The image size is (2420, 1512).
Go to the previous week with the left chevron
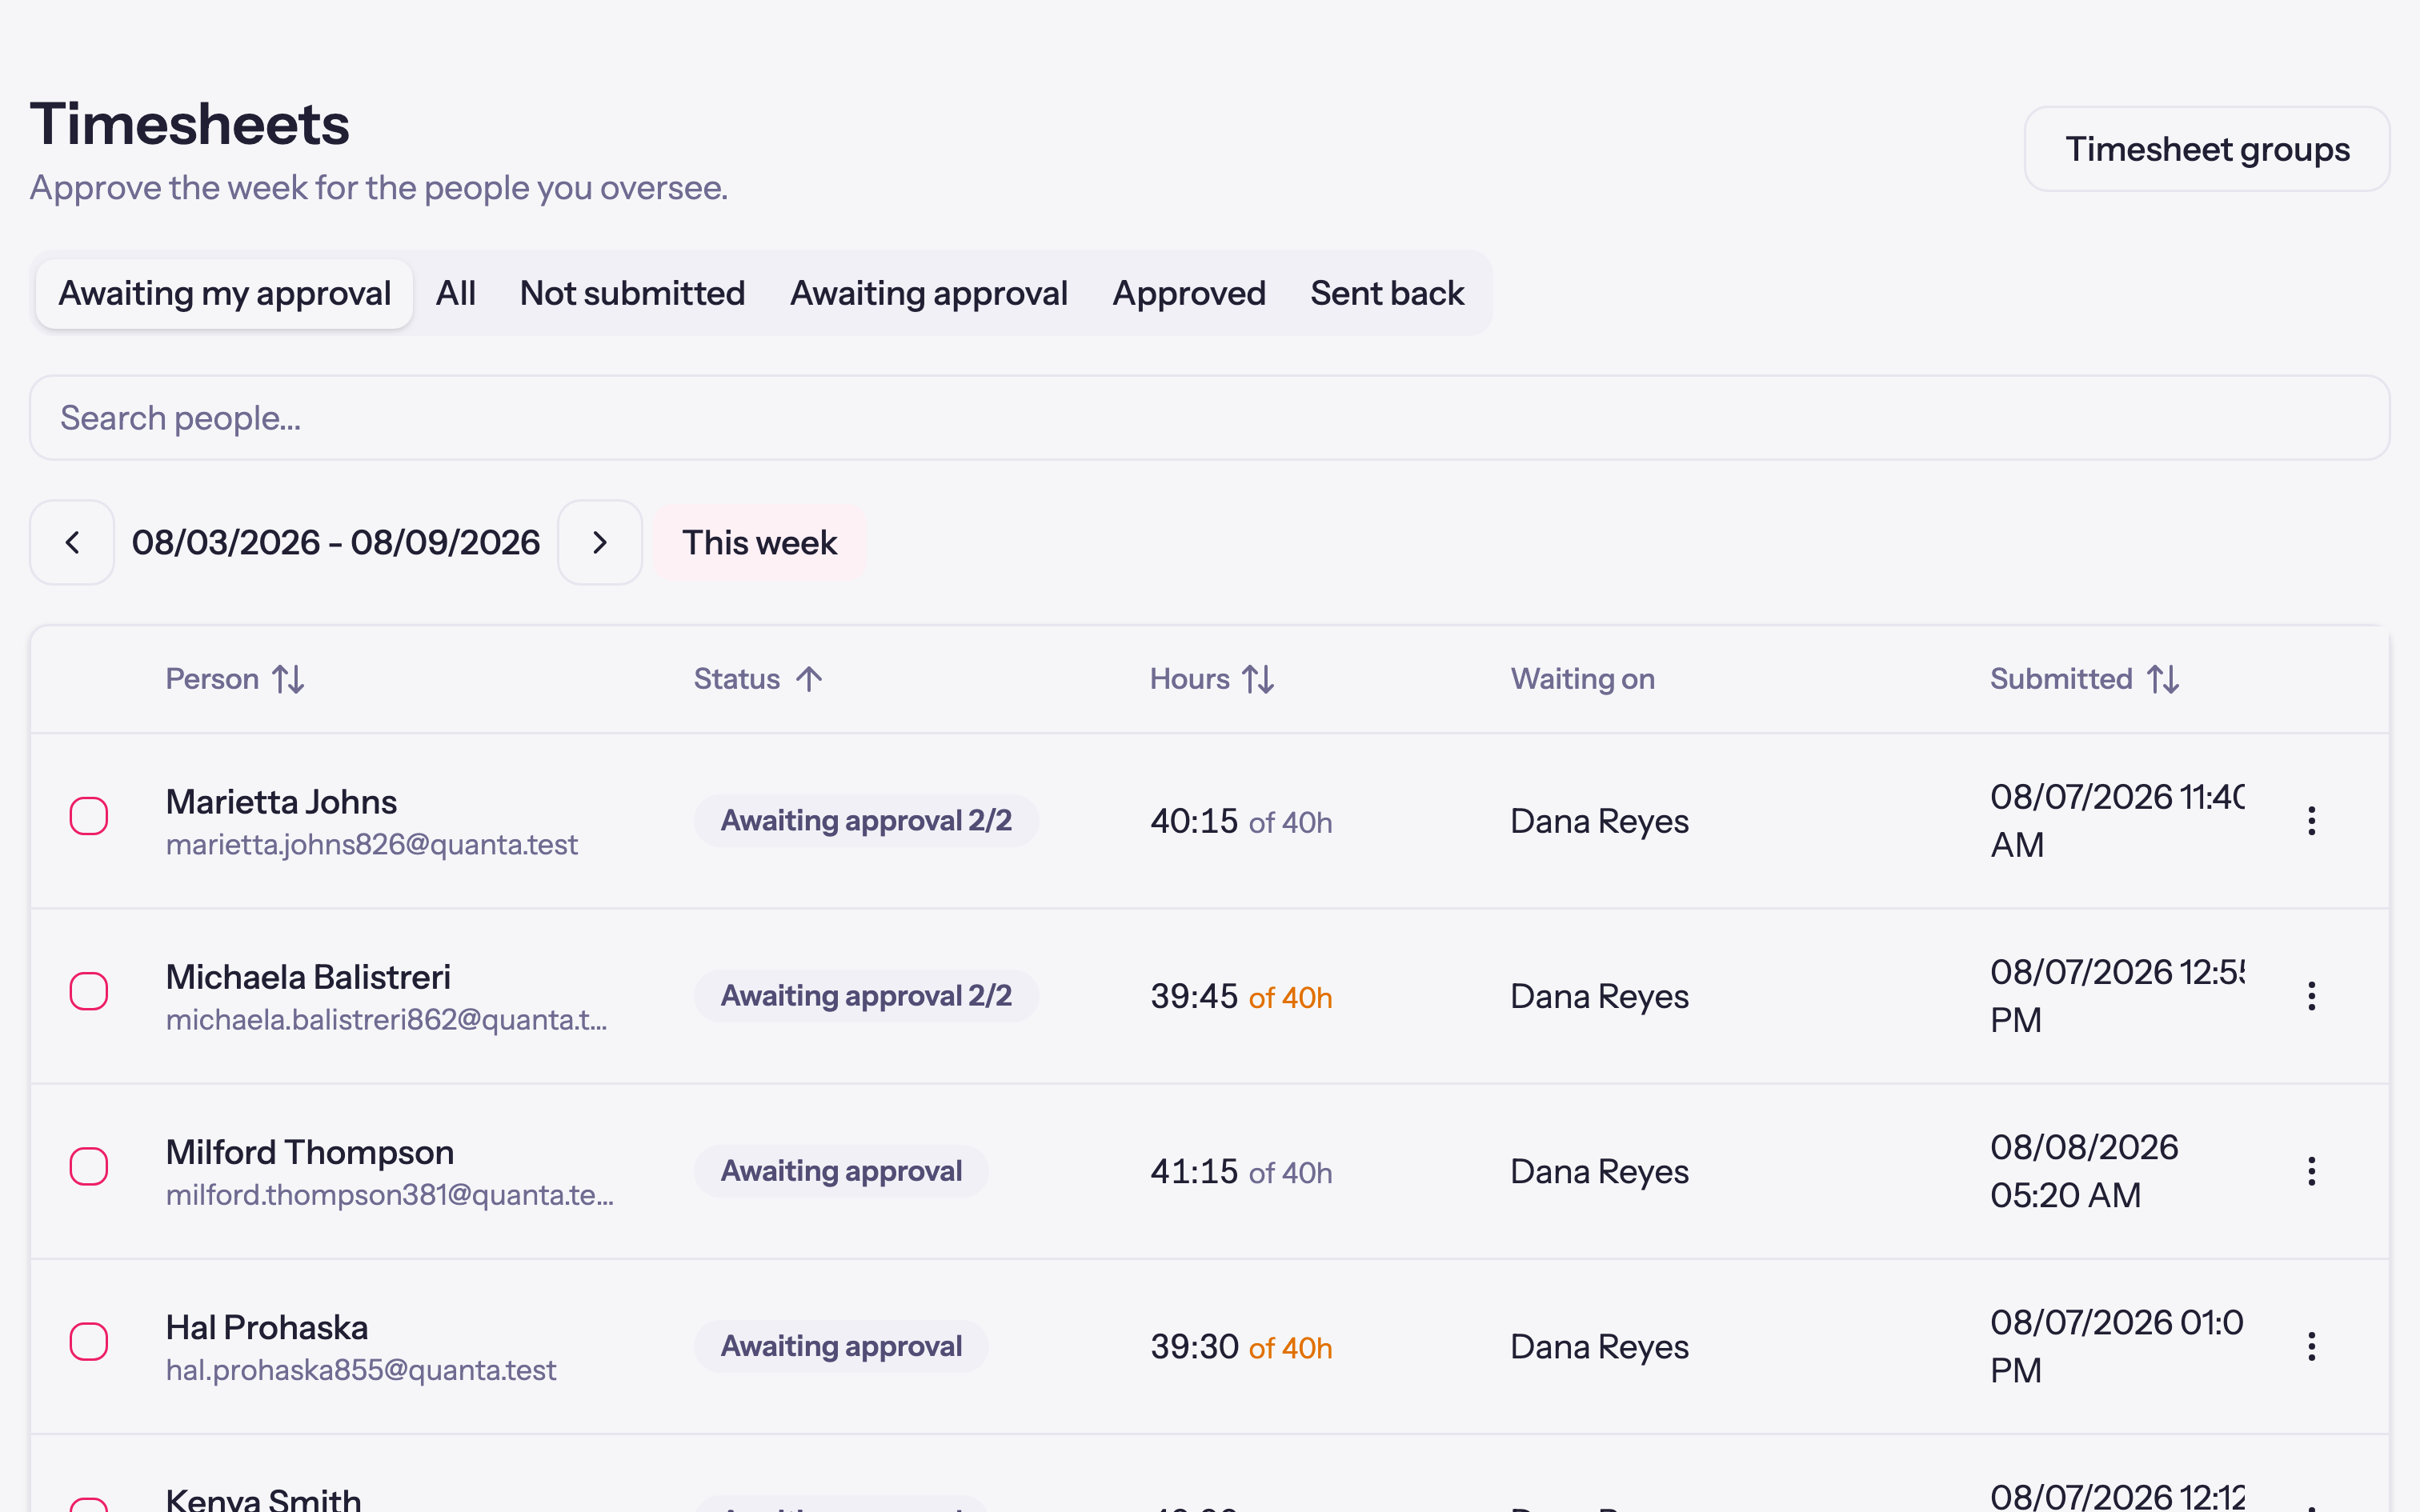click(x=72, y=542)
